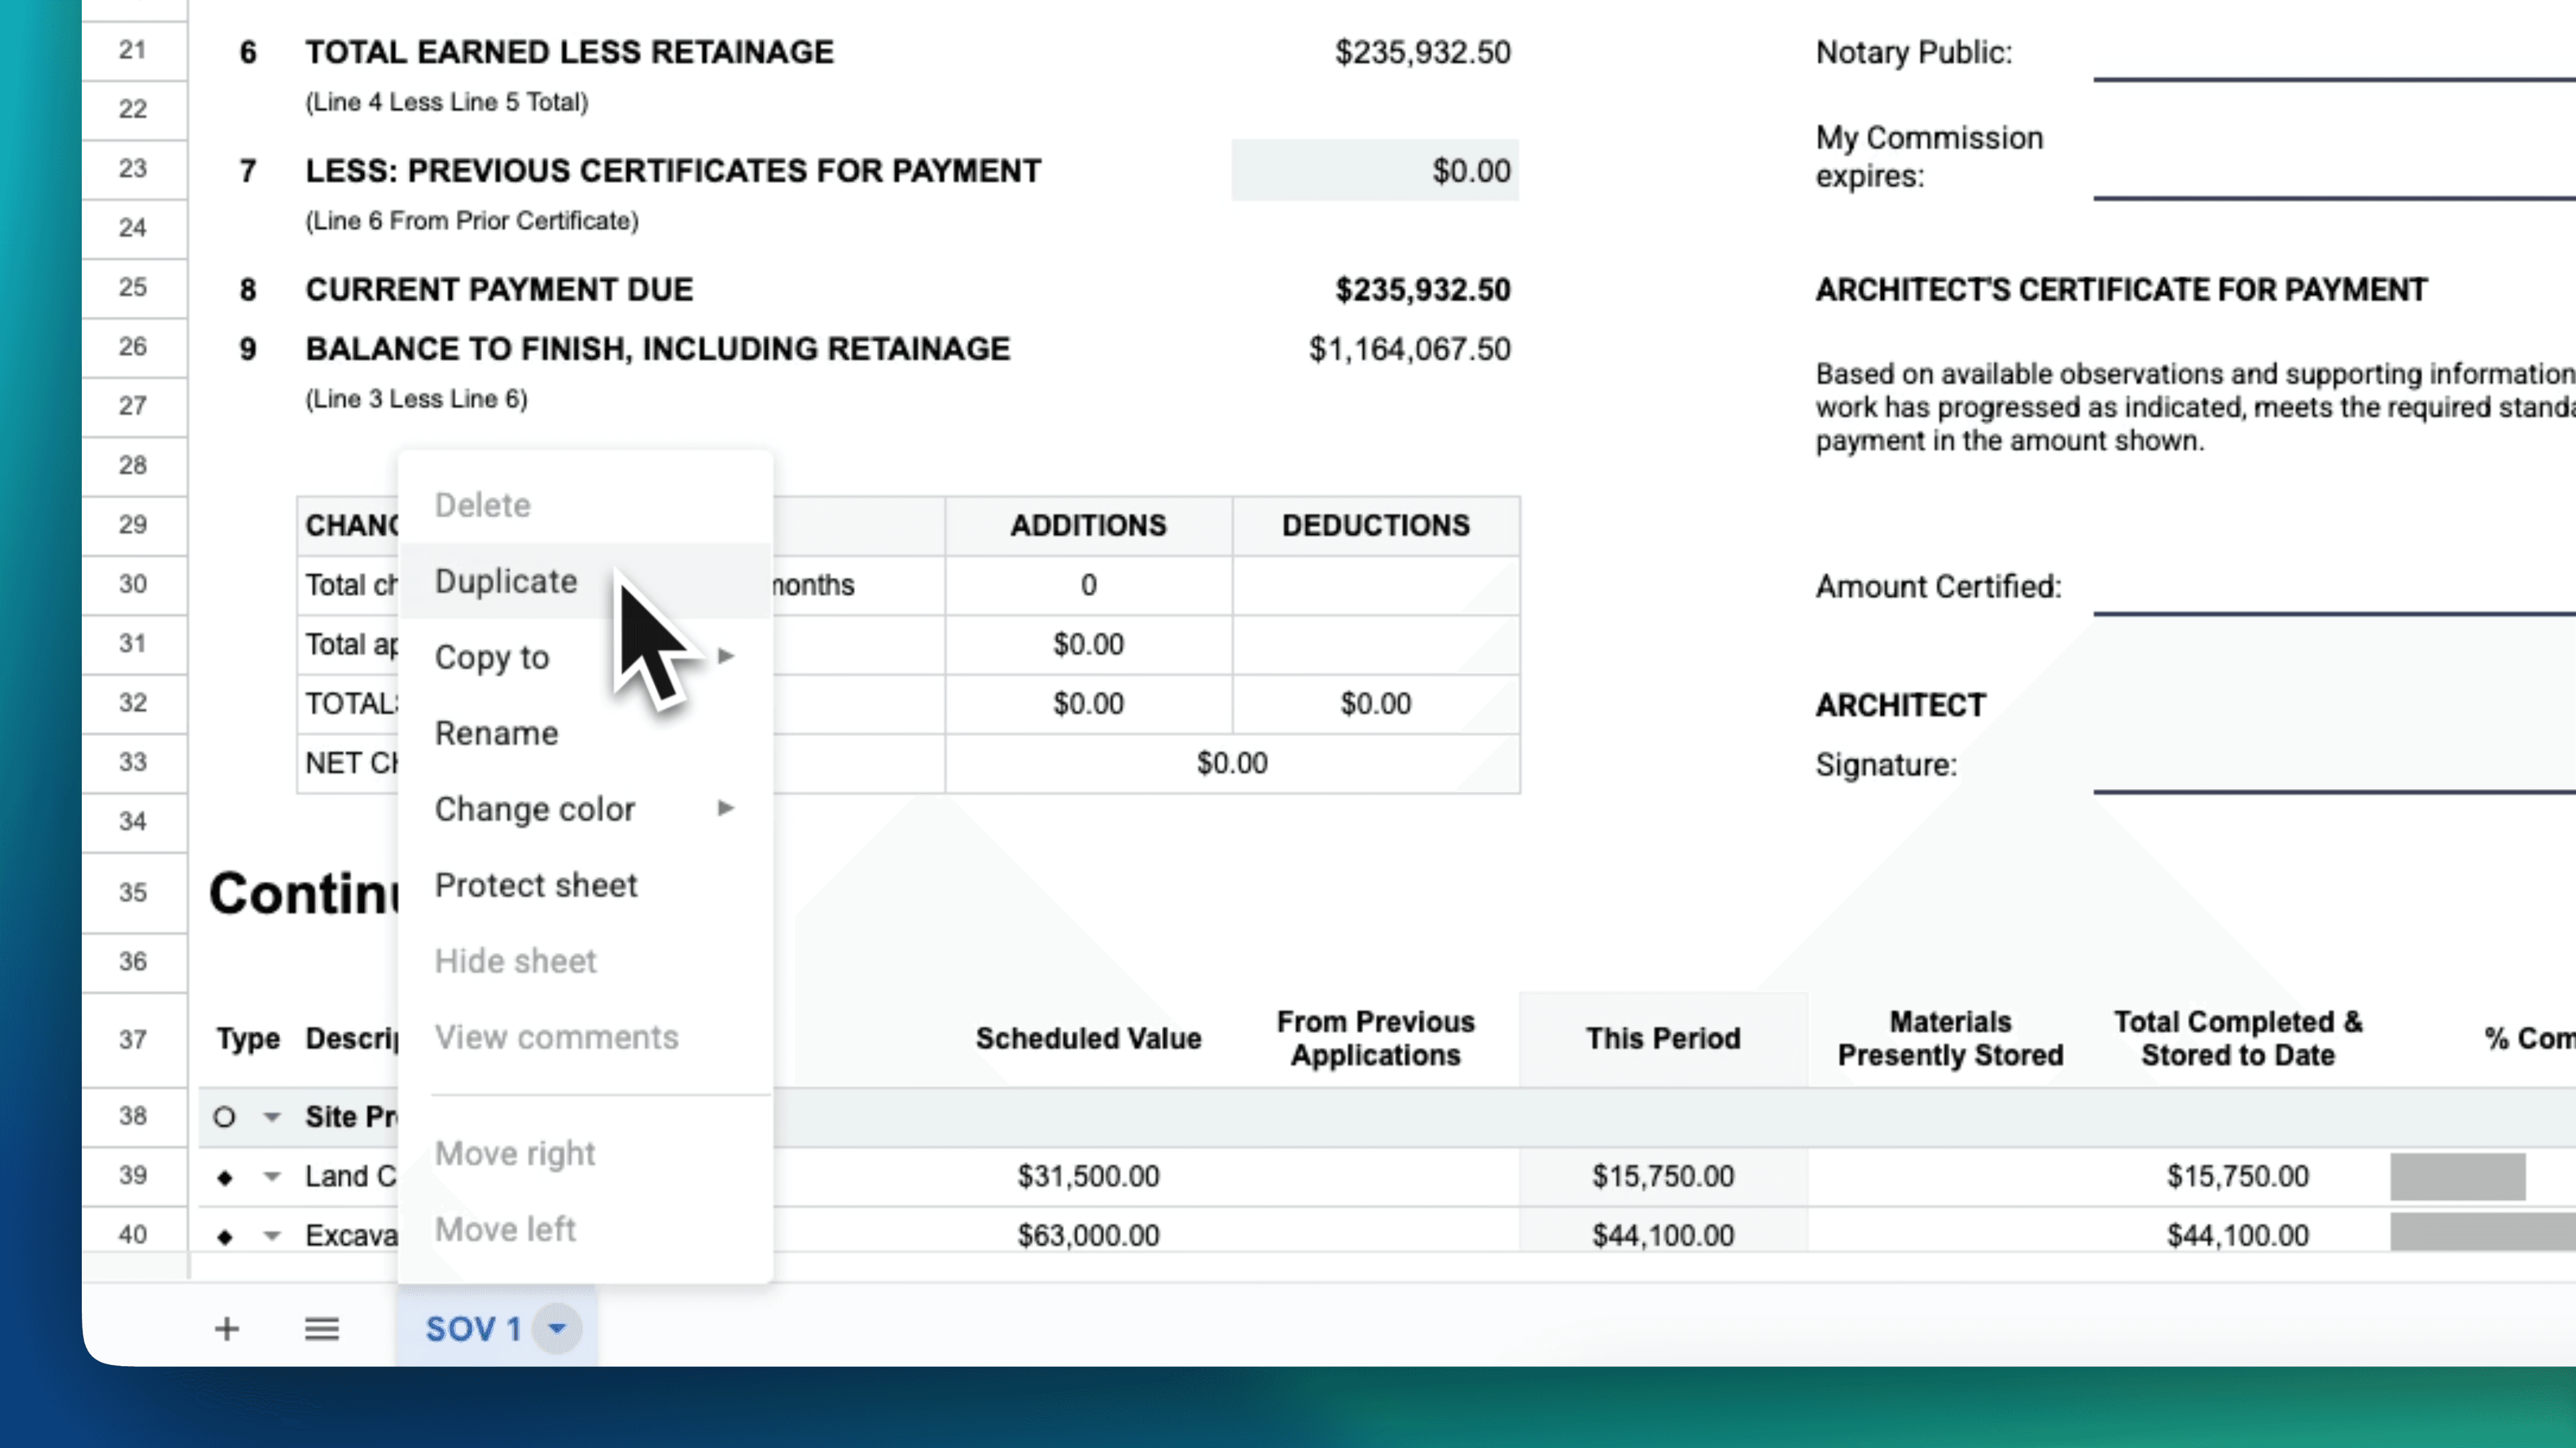The width and height of the screenshot is (2576, 1448).
Task: Click the diamond type icon in Land C row
Action: (225, 1178)
